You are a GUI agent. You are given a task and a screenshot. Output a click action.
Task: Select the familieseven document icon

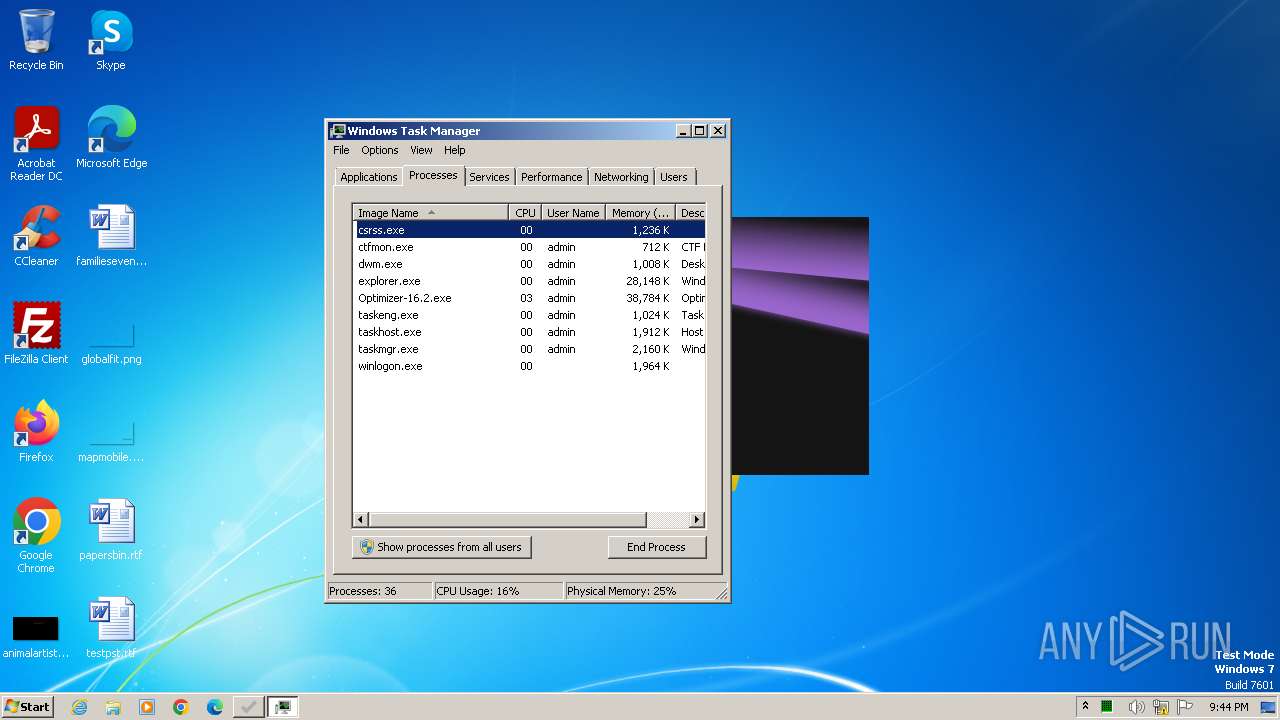click(111, 236)
